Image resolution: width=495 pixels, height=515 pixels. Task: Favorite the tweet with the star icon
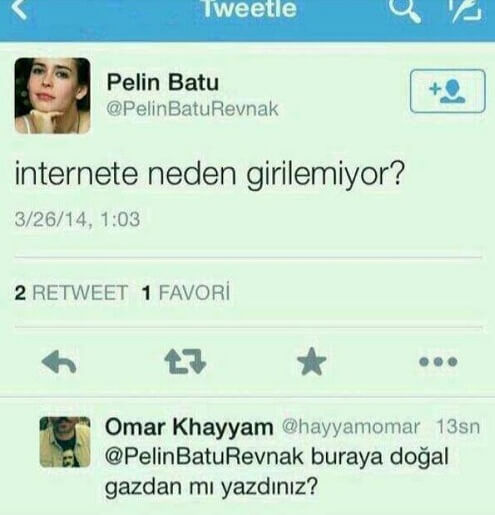pos(311,361)
